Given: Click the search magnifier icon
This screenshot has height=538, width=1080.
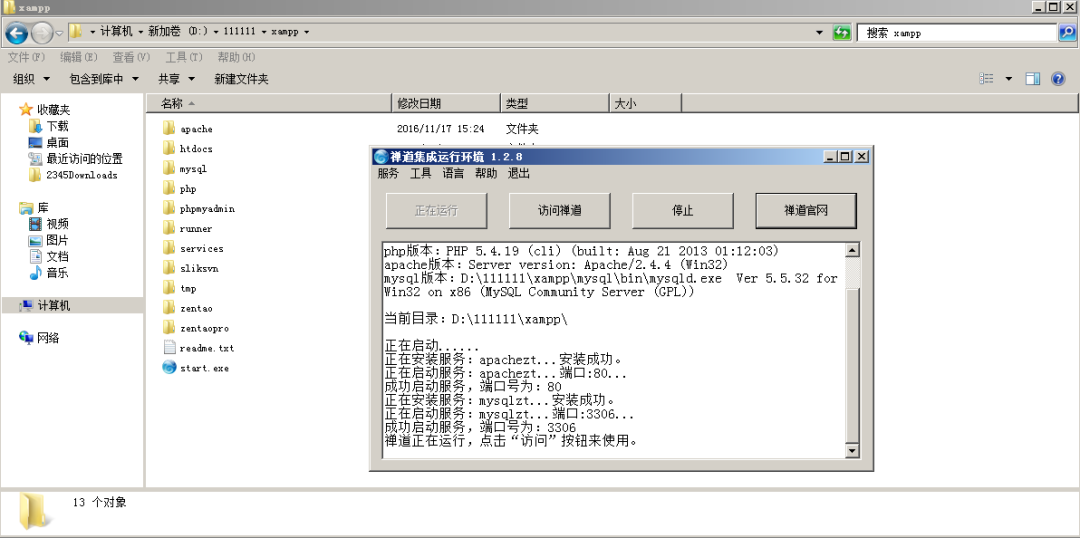Looking at the screenshot, I should (x=1066, y=32).
